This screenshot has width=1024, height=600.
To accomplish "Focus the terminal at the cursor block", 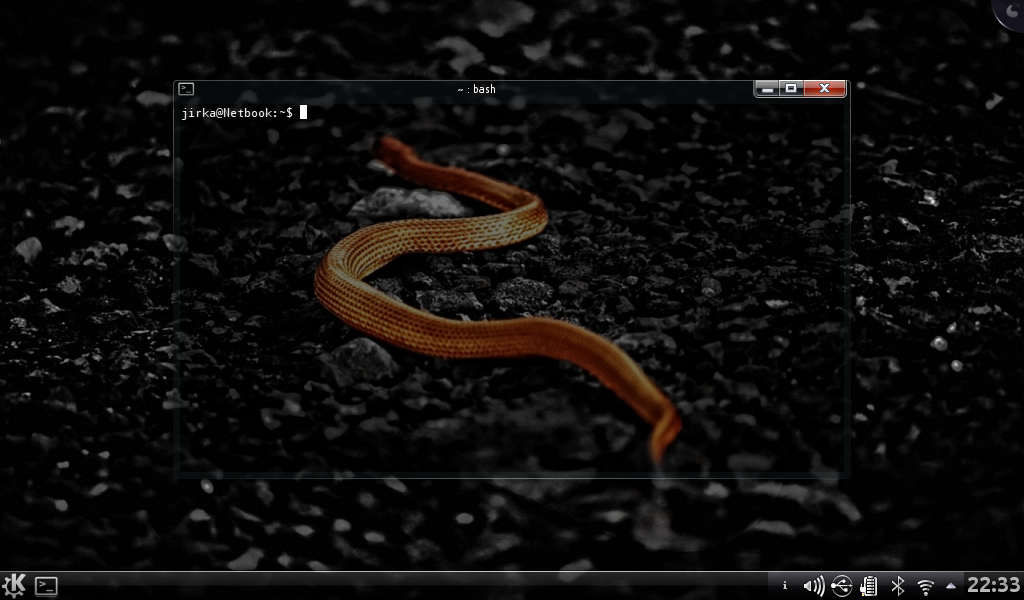I will (303, 112).
